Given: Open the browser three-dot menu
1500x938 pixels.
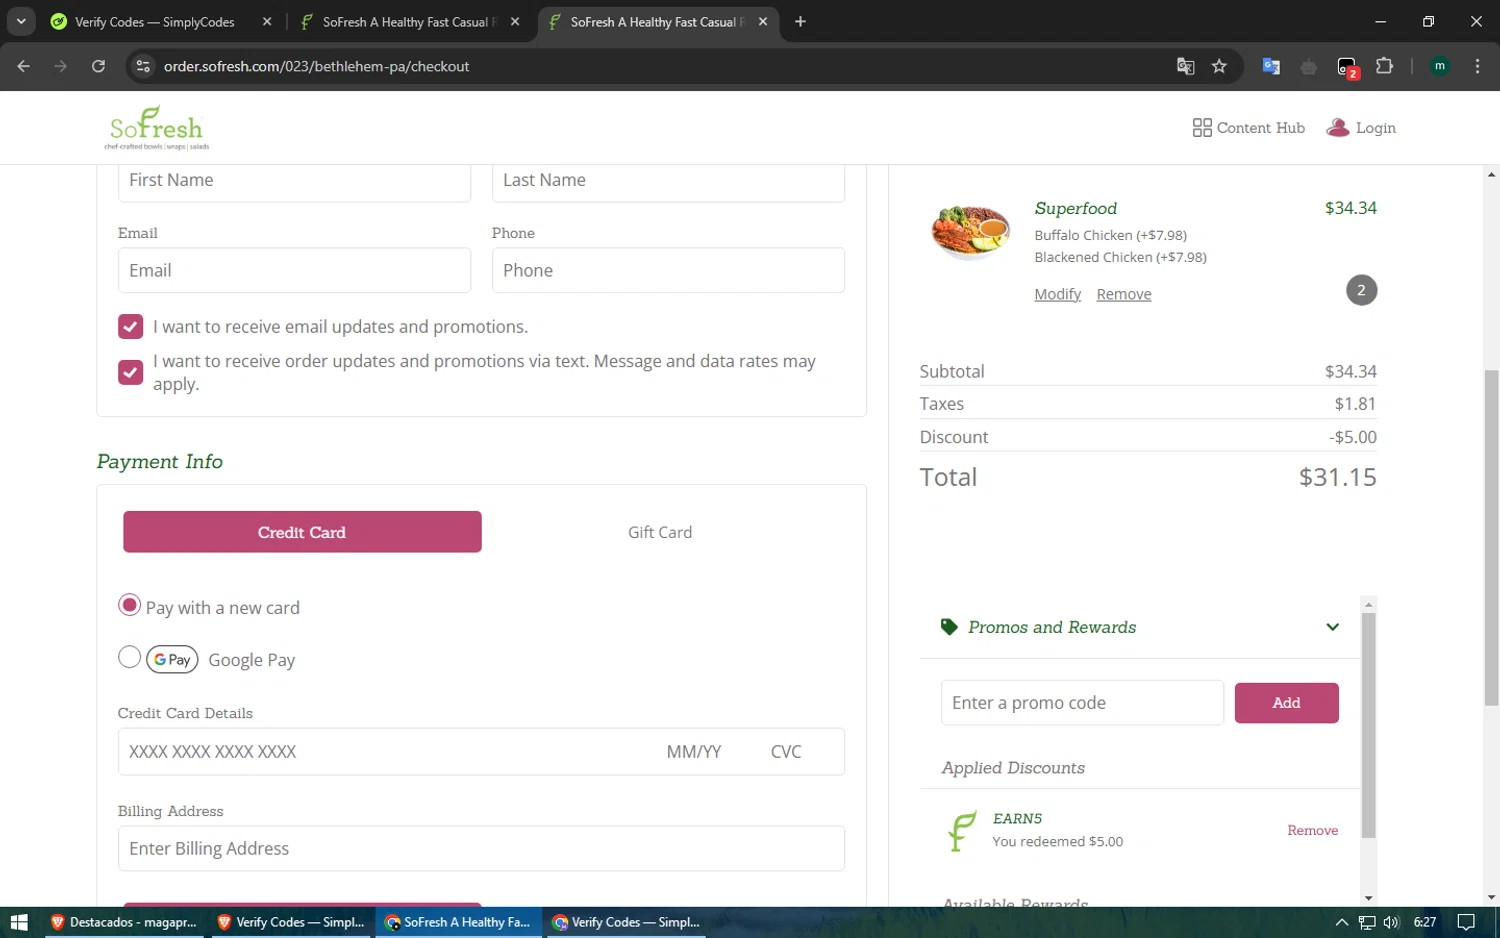Looking at the screenshot, I should 1477,66.
